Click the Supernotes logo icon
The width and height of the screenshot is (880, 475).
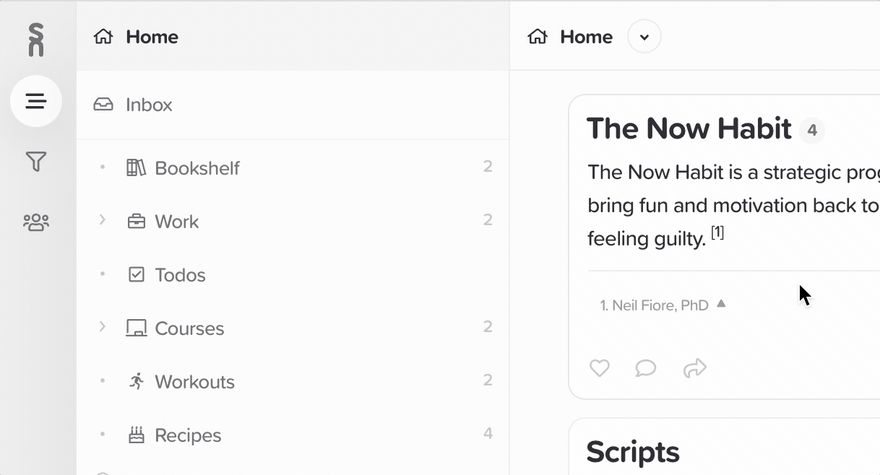36,39
